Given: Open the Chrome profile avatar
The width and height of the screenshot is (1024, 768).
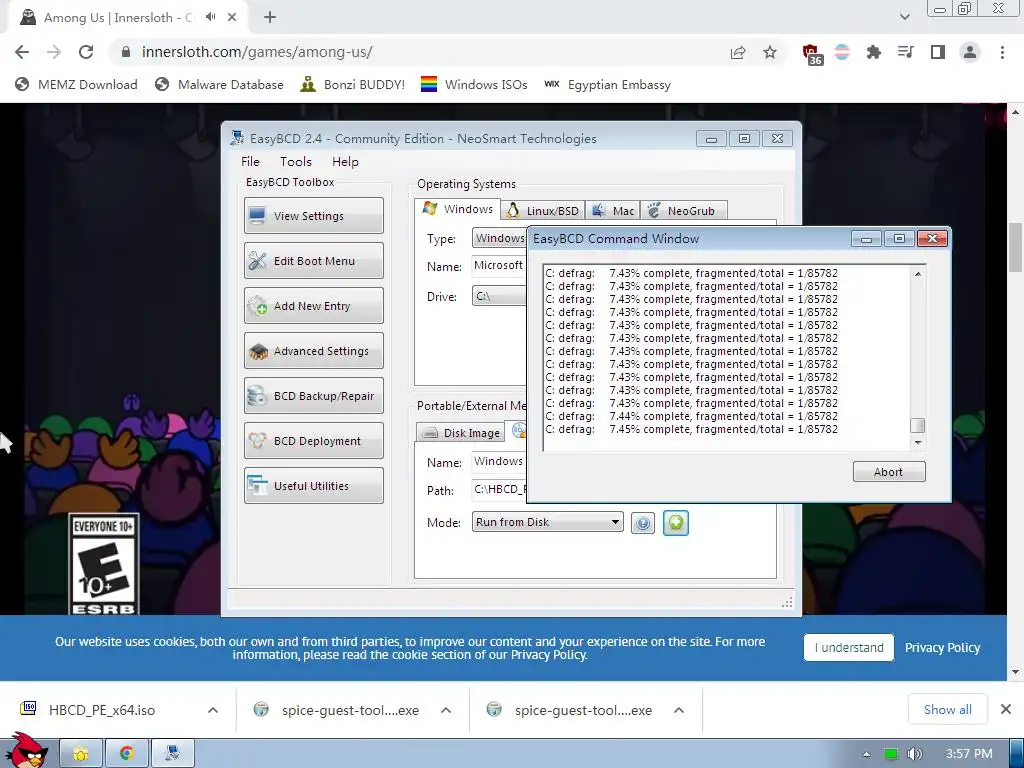Looking at the screenshot, I should pyautogui.click(x=970, y=52).
